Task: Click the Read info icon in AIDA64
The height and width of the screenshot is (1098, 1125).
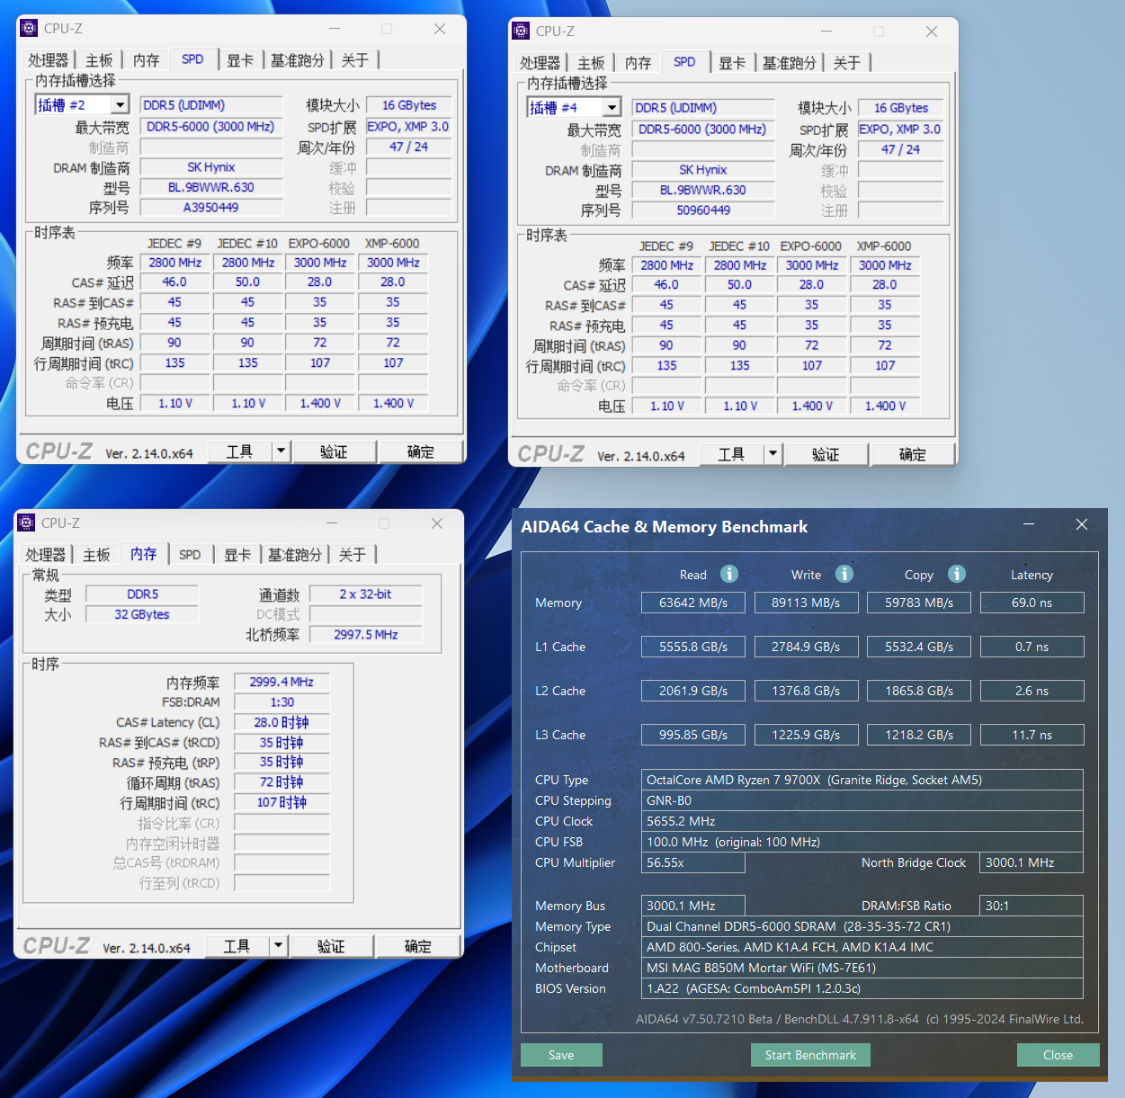Action: click(729, 574)
